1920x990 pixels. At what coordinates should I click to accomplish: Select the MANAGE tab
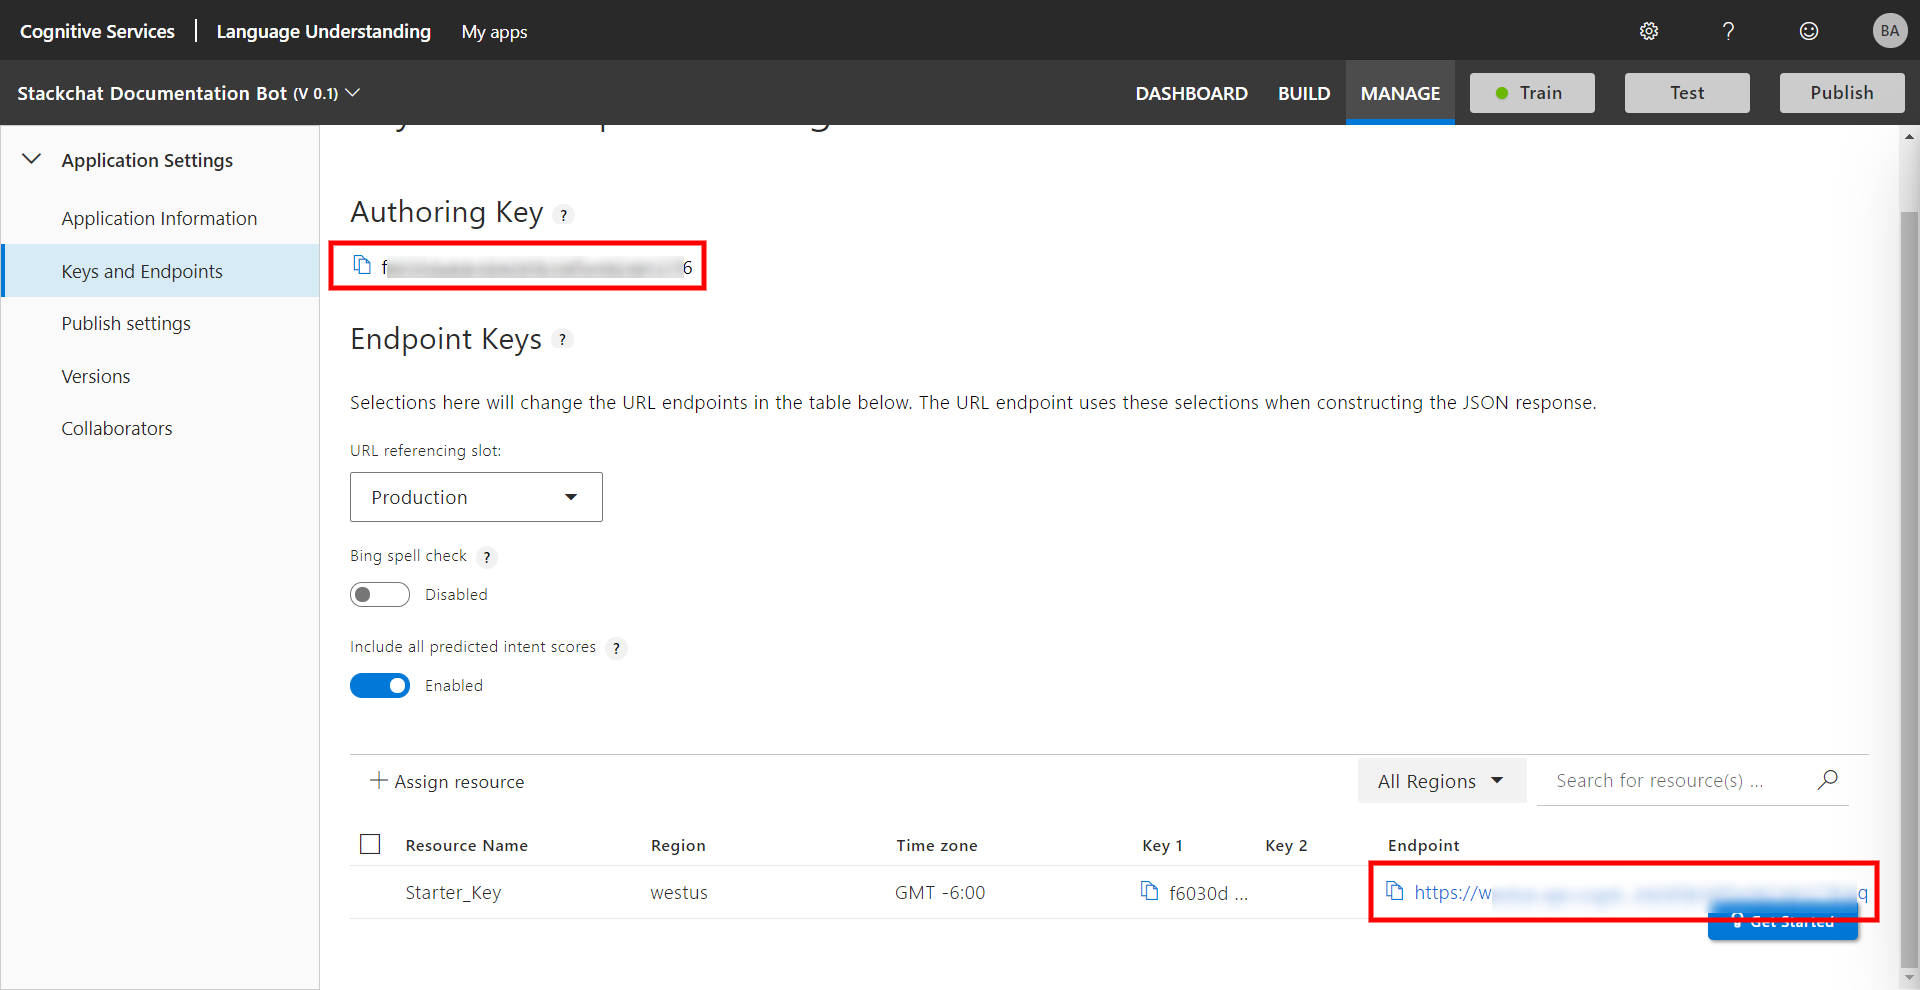click(x=1400, y=93)
